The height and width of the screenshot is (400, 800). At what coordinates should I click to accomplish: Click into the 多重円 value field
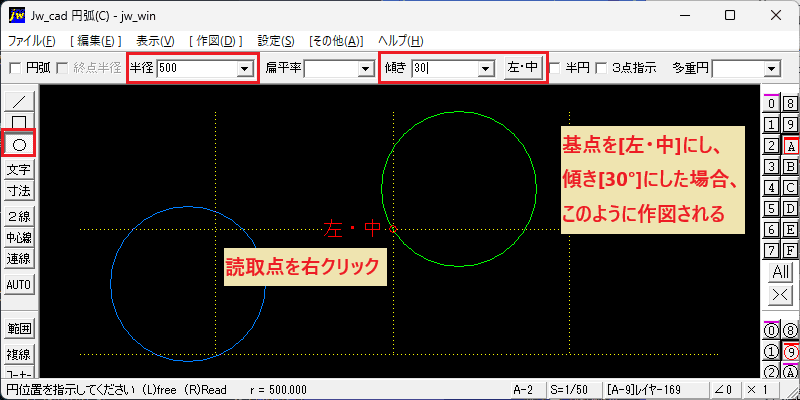pyautogui.click(x=739, y=68)
